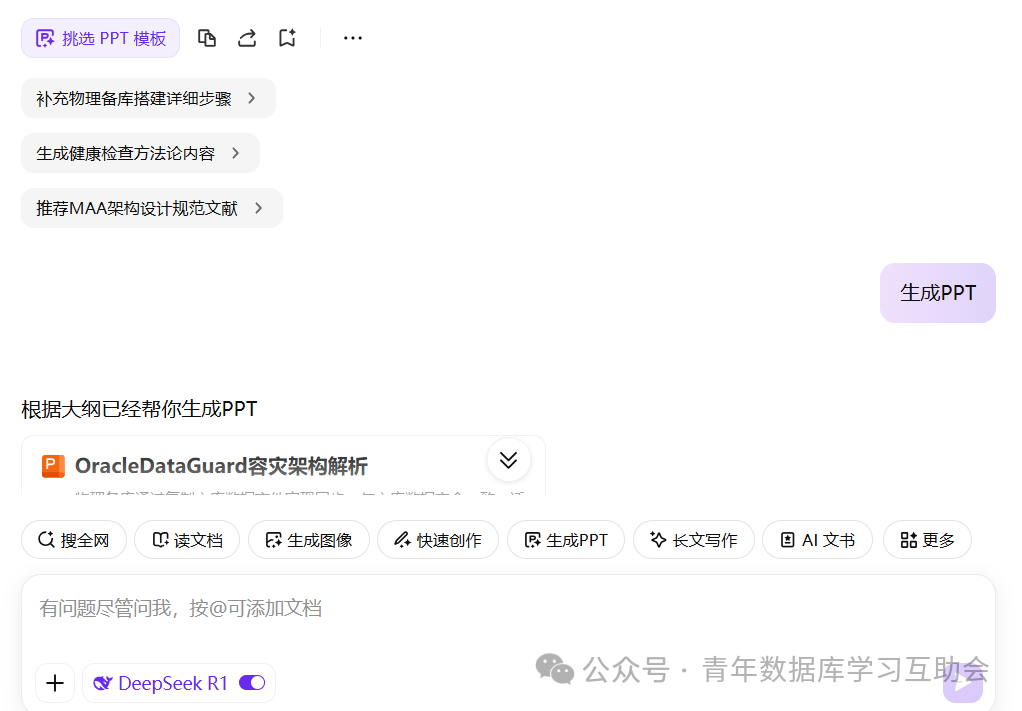Screen dimensions: 1022x711
Task: Choose the 快速创作 quick writing tool
Action: (x=438, y=540)
